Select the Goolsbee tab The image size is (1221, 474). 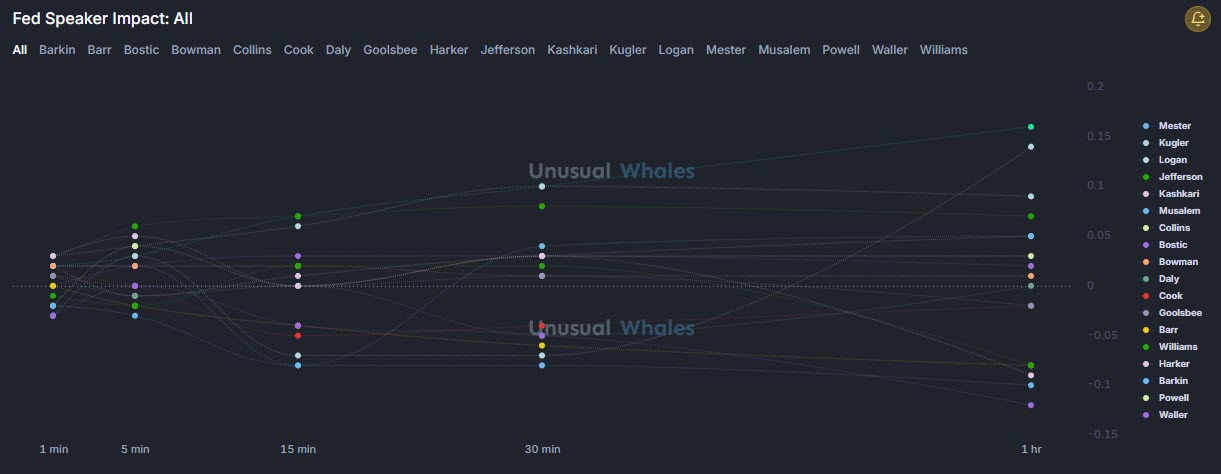(x=390, y=50)
